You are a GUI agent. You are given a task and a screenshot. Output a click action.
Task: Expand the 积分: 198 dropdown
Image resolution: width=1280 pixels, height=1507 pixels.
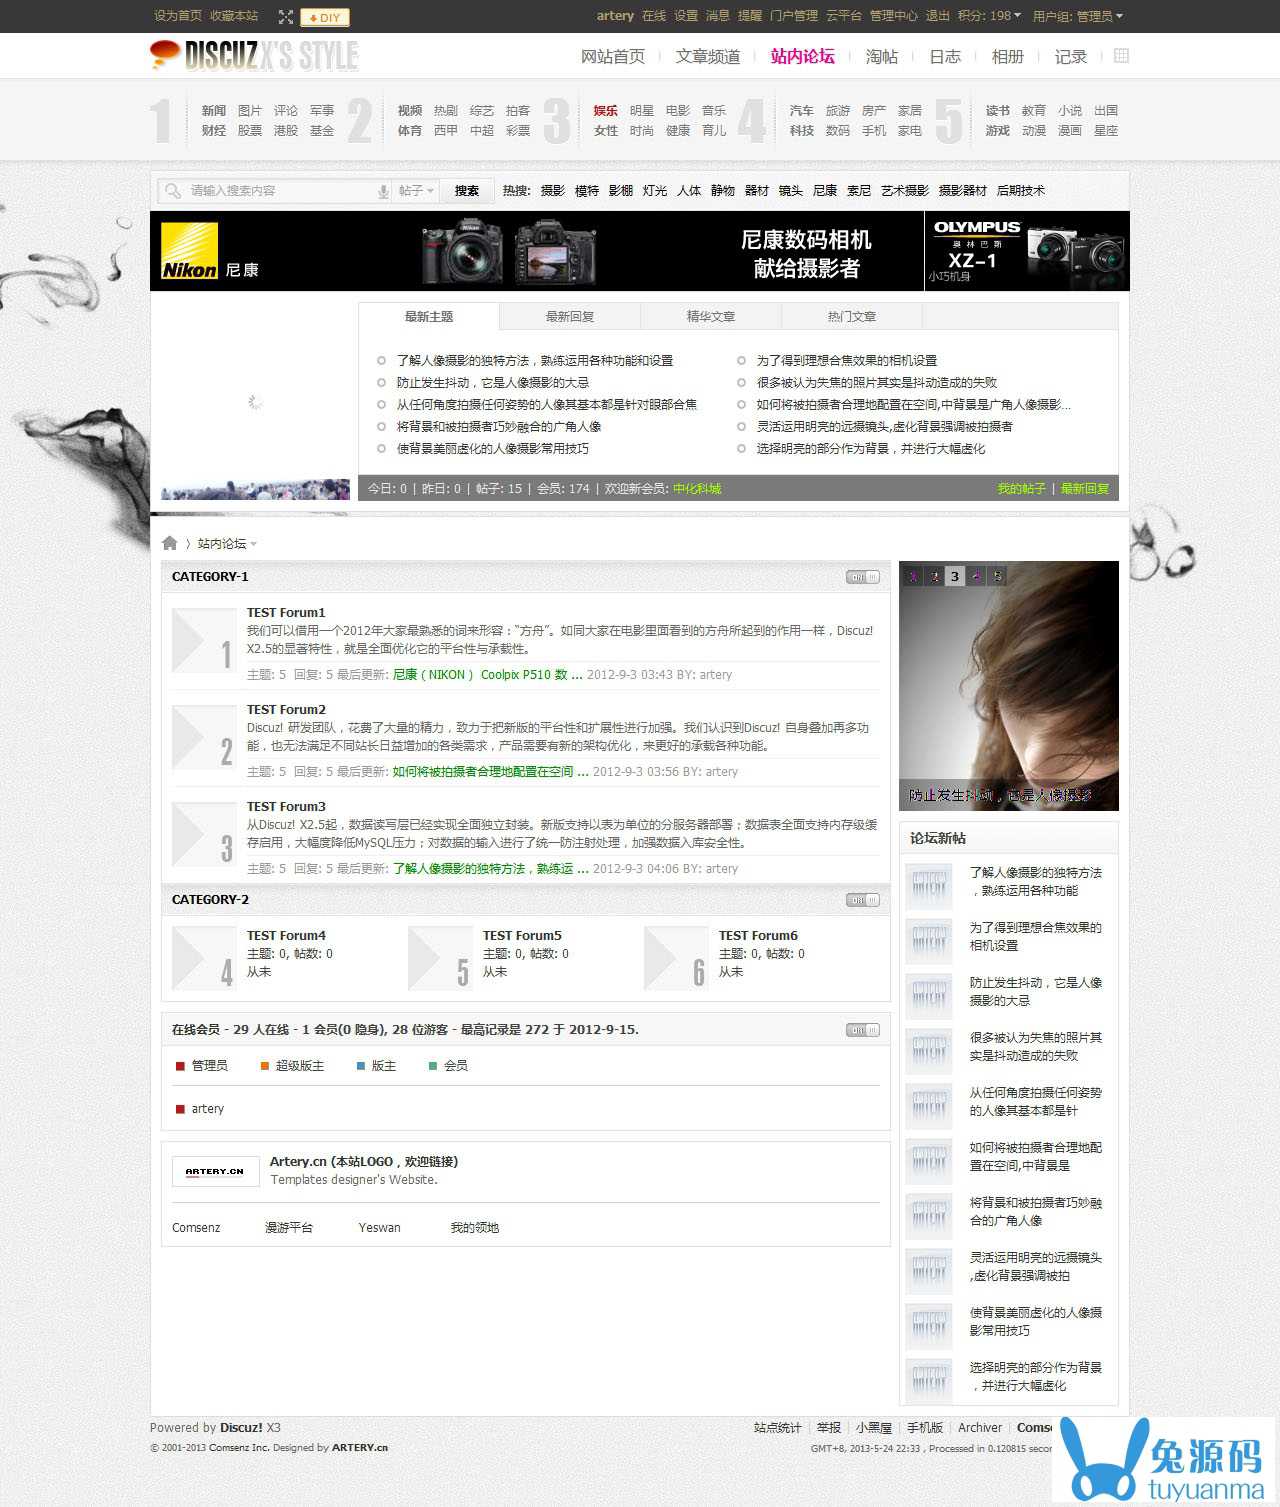coord(989,16)
